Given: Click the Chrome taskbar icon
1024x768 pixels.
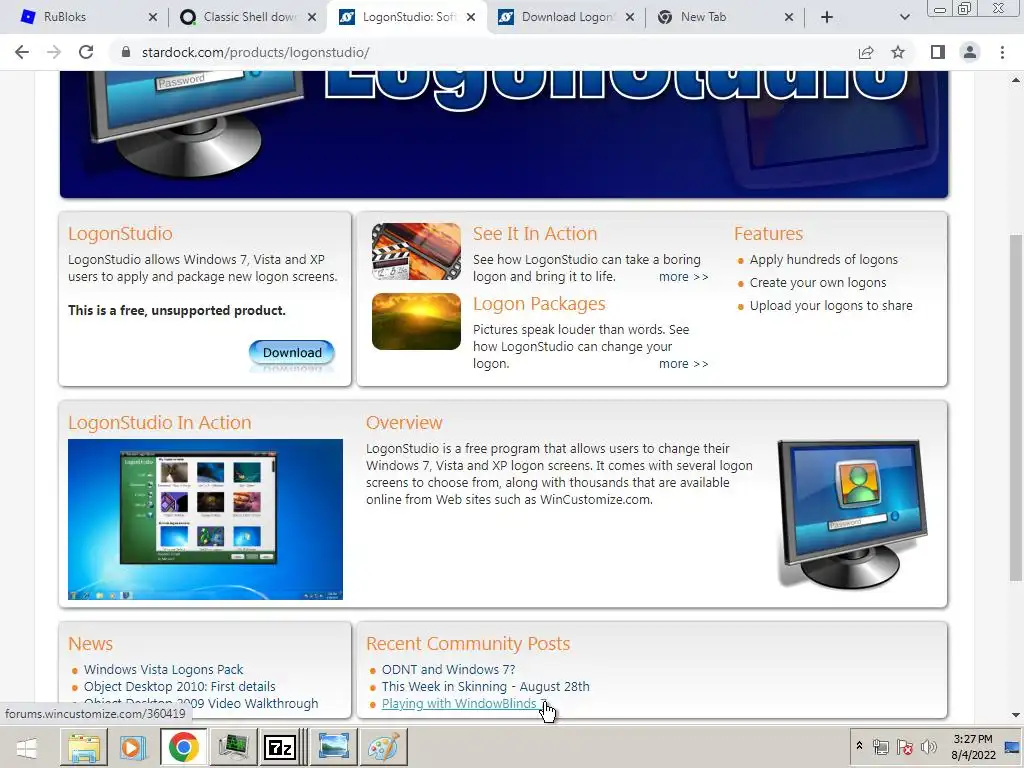Looking at the screenshot, I should click(184, 747).
